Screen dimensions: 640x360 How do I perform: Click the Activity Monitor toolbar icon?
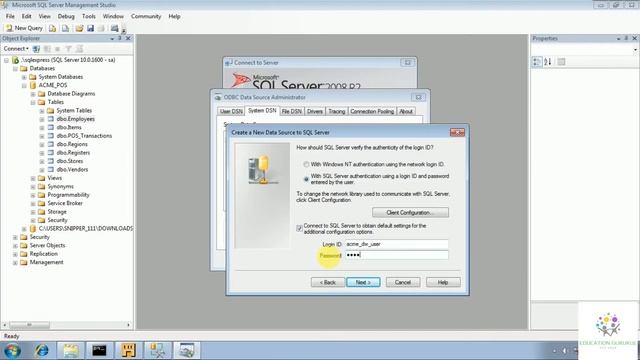115,28
